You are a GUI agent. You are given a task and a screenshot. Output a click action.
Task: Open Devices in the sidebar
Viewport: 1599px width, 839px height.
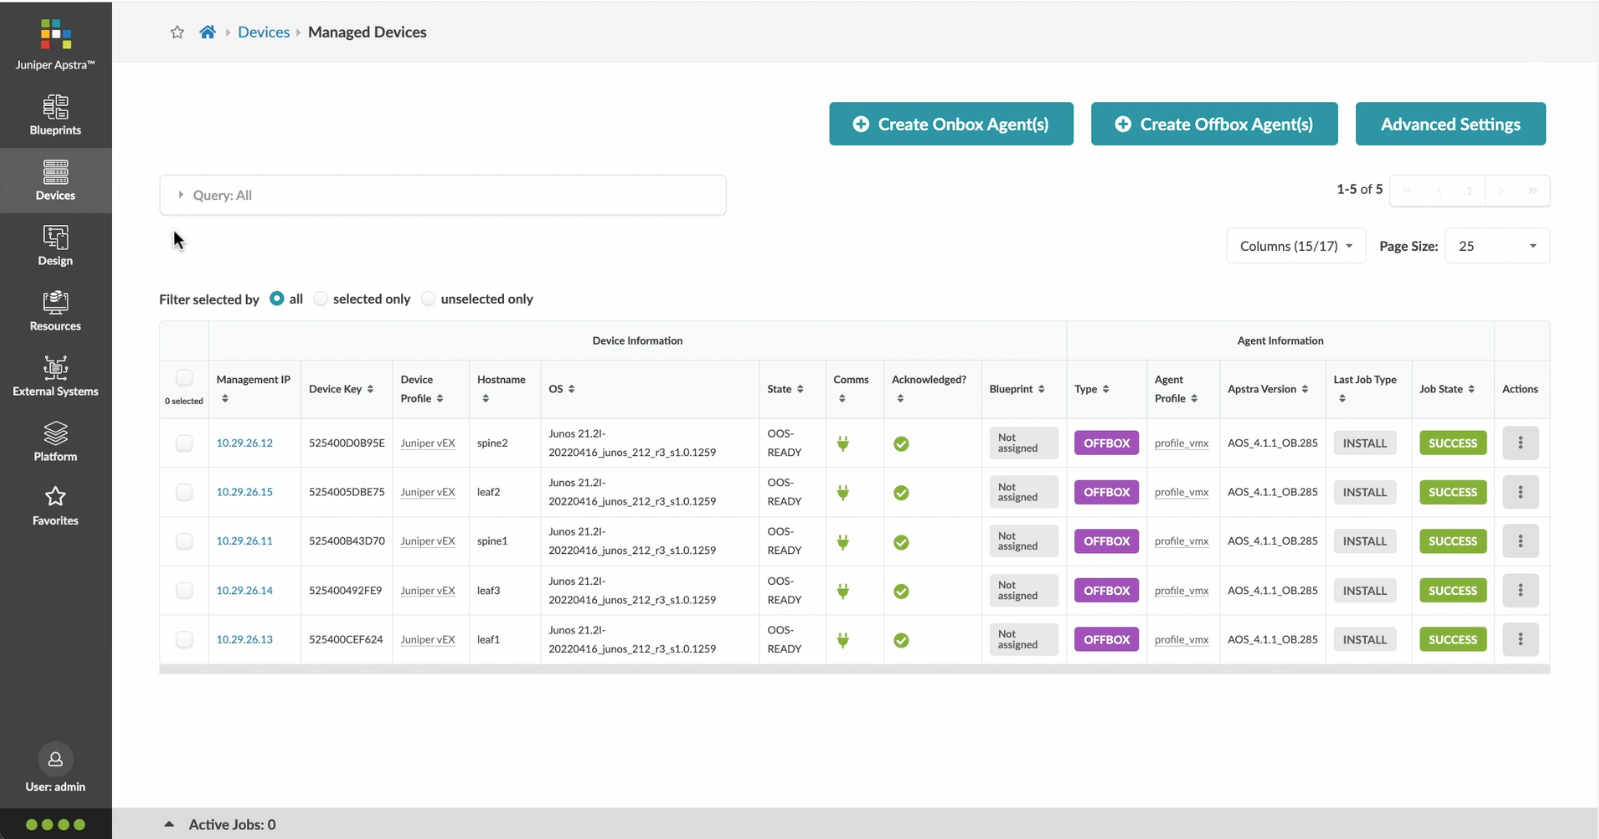[x=55, y=180]
